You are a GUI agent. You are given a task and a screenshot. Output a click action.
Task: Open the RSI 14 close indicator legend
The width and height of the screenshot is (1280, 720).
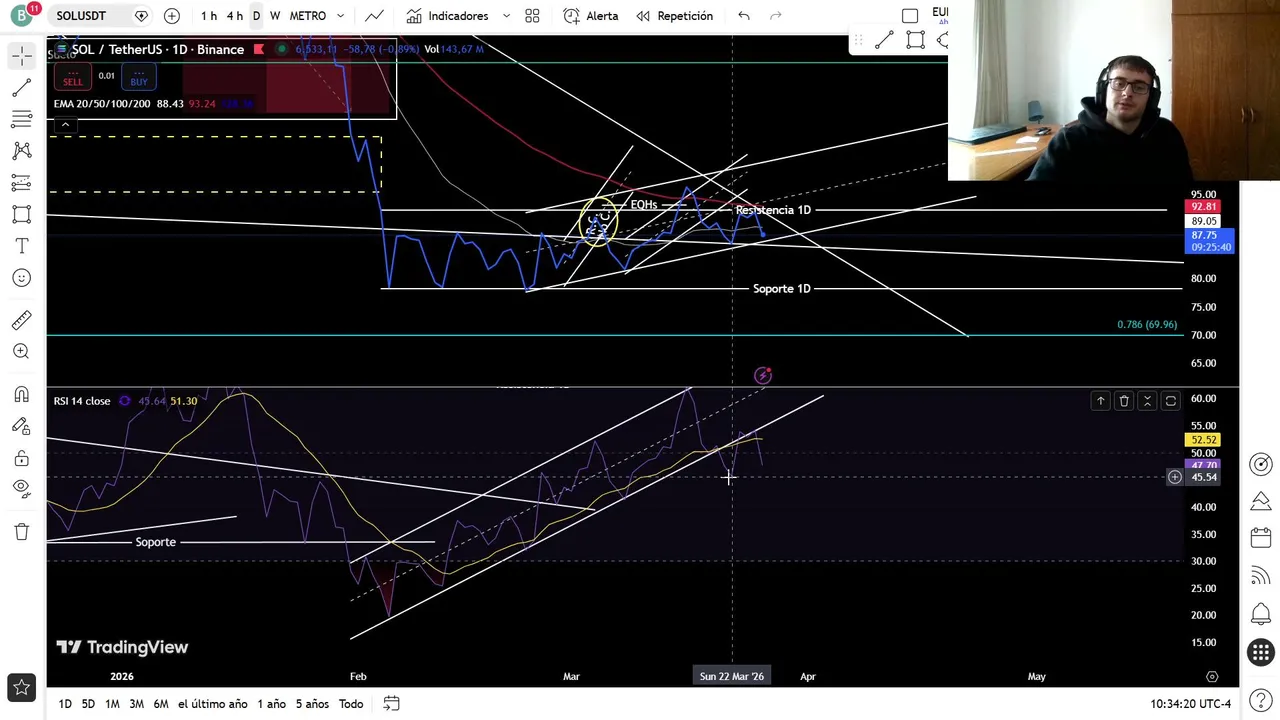(x=82, y=401)
